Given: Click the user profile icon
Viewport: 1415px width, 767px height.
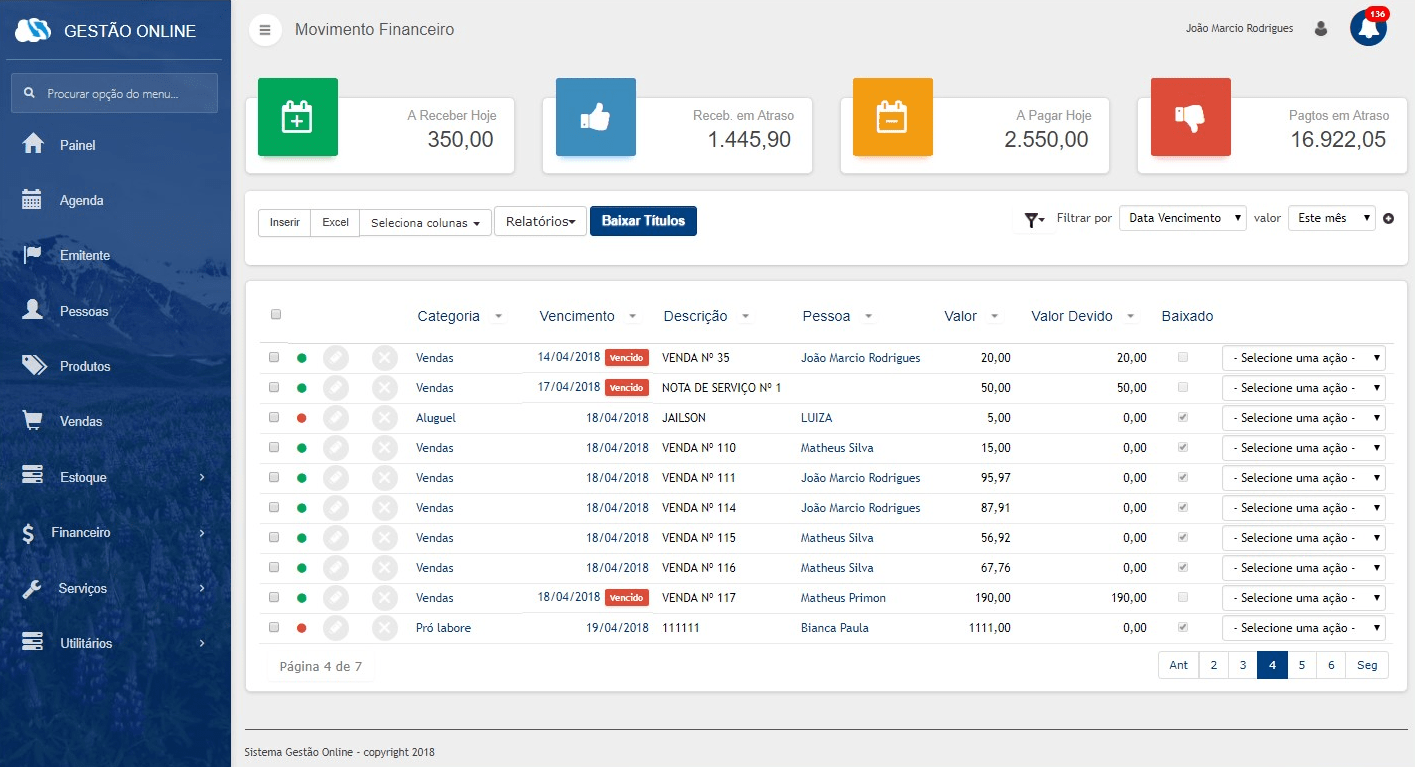Looking at the screenshot, I should pos(1320,29).
